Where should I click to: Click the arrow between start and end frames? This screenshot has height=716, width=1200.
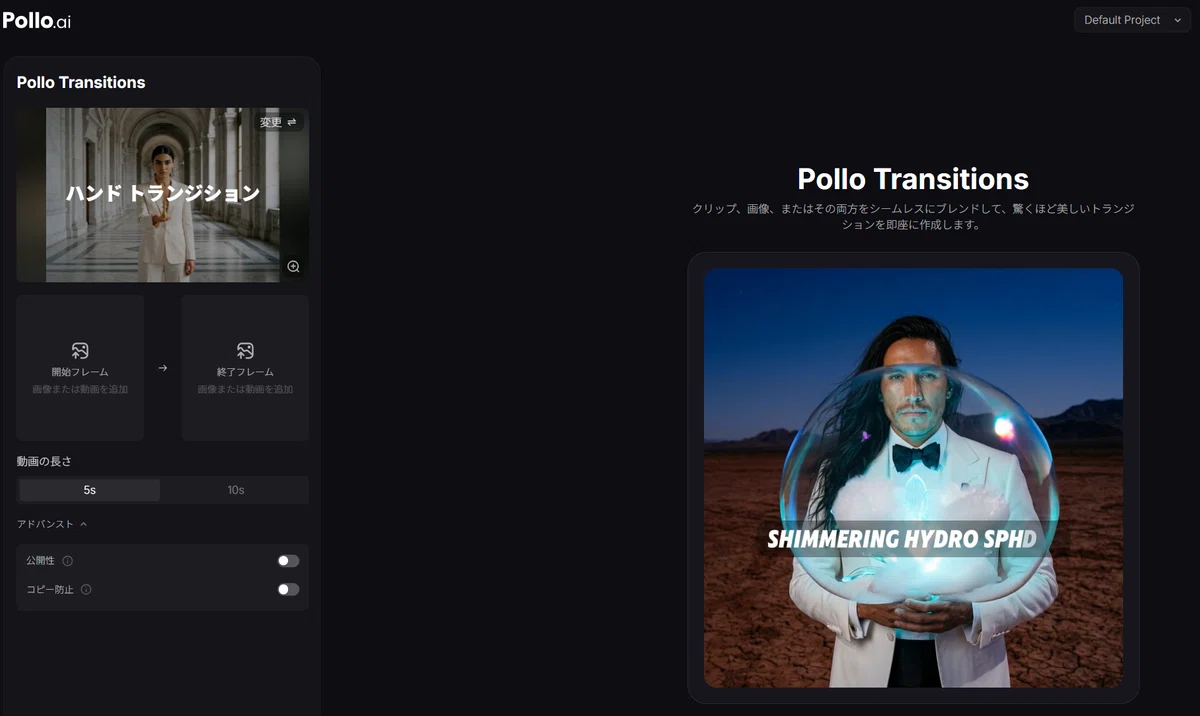point(163,368)
